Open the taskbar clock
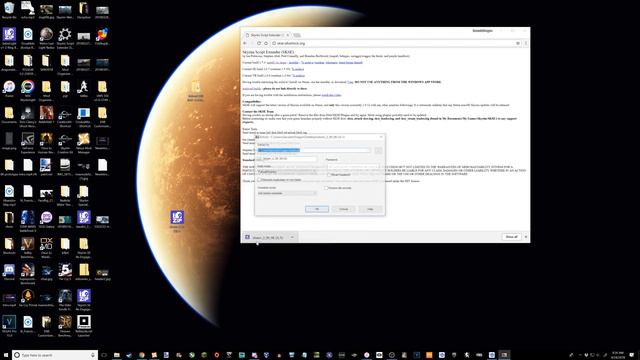Viewport: 640px width, 360px height. (618, 355)
